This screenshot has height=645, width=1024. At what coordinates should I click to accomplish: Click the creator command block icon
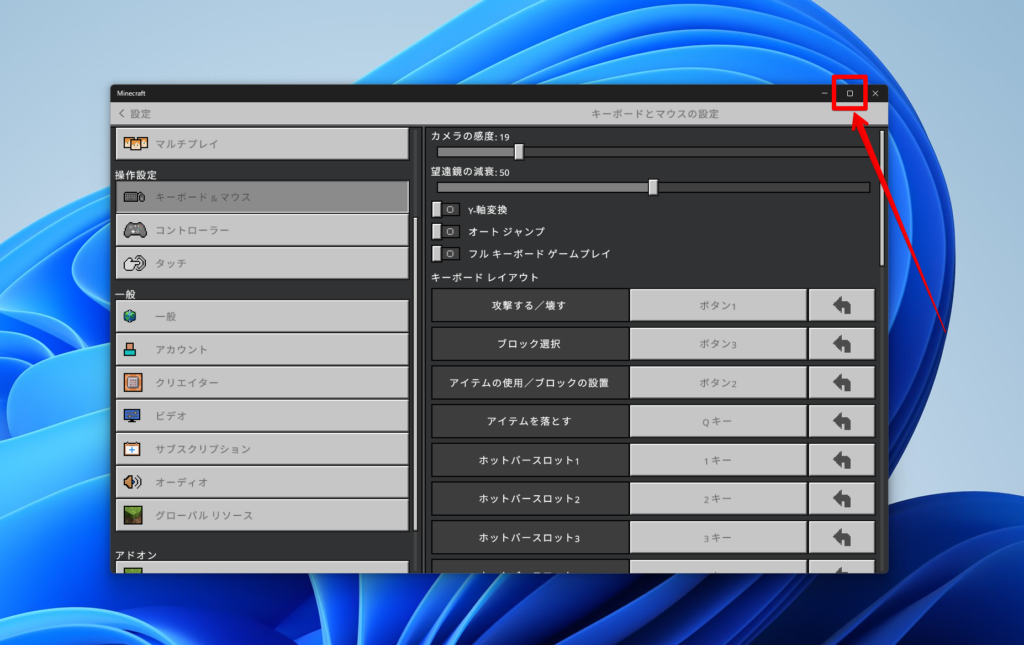pyautogui.click(x=132, y=383)
